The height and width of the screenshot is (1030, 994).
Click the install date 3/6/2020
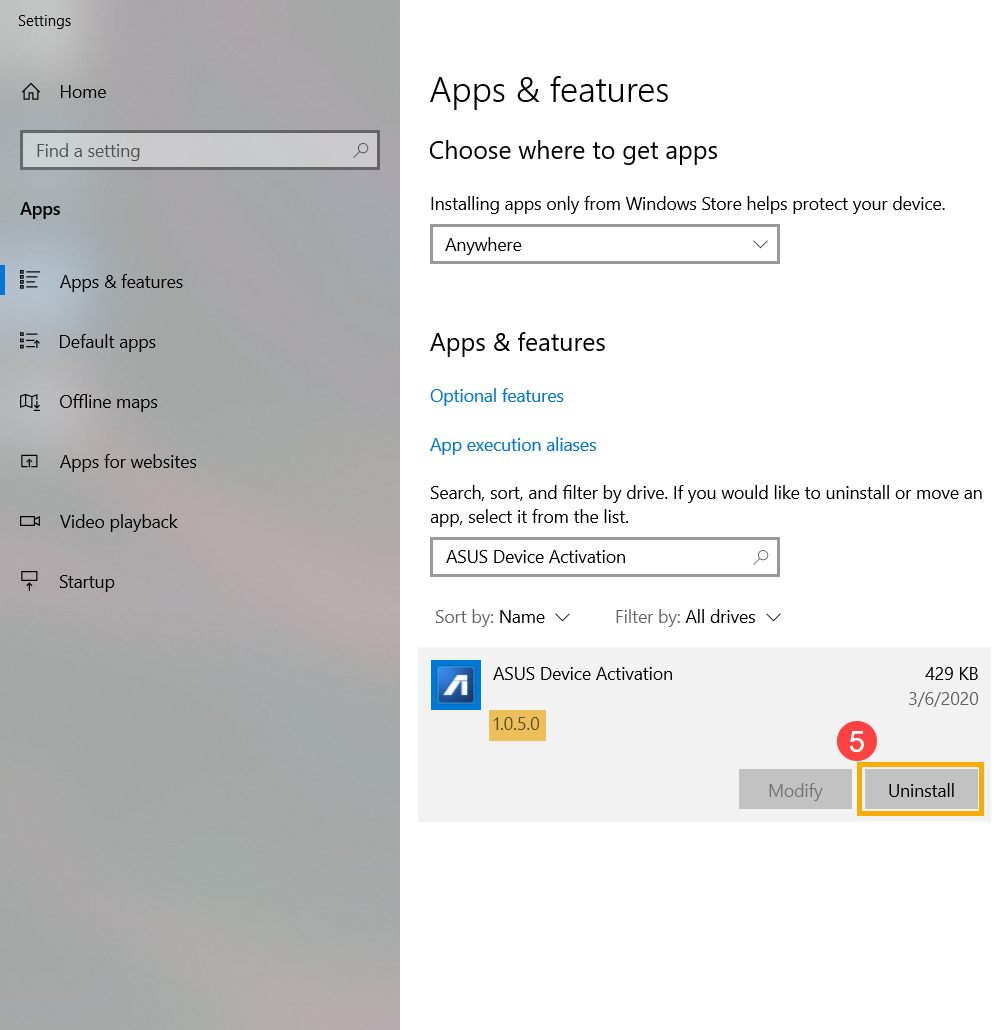(943, 699)
